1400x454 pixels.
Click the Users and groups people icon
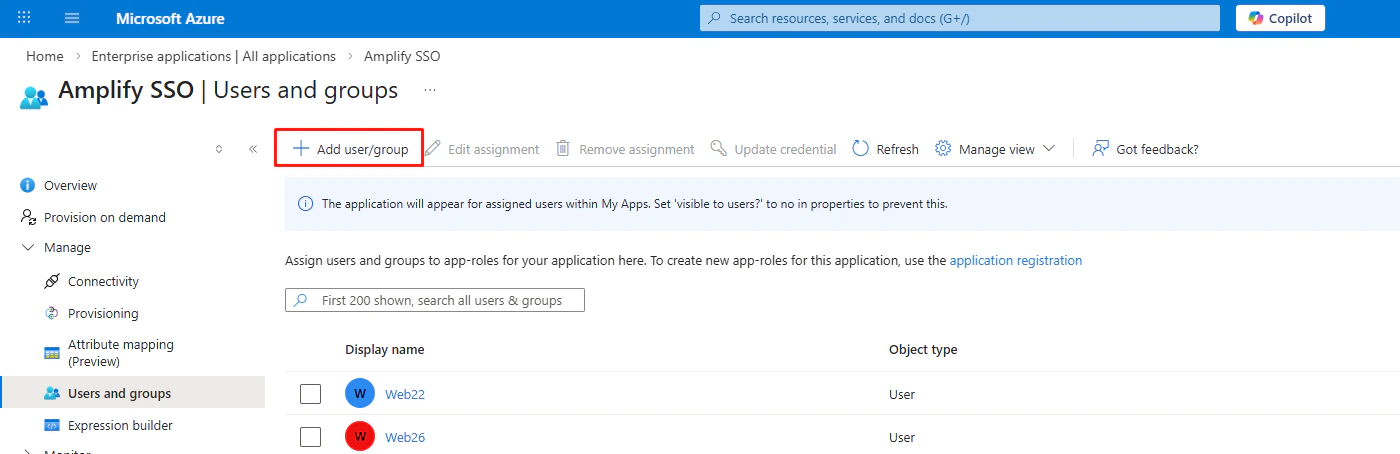52,393
